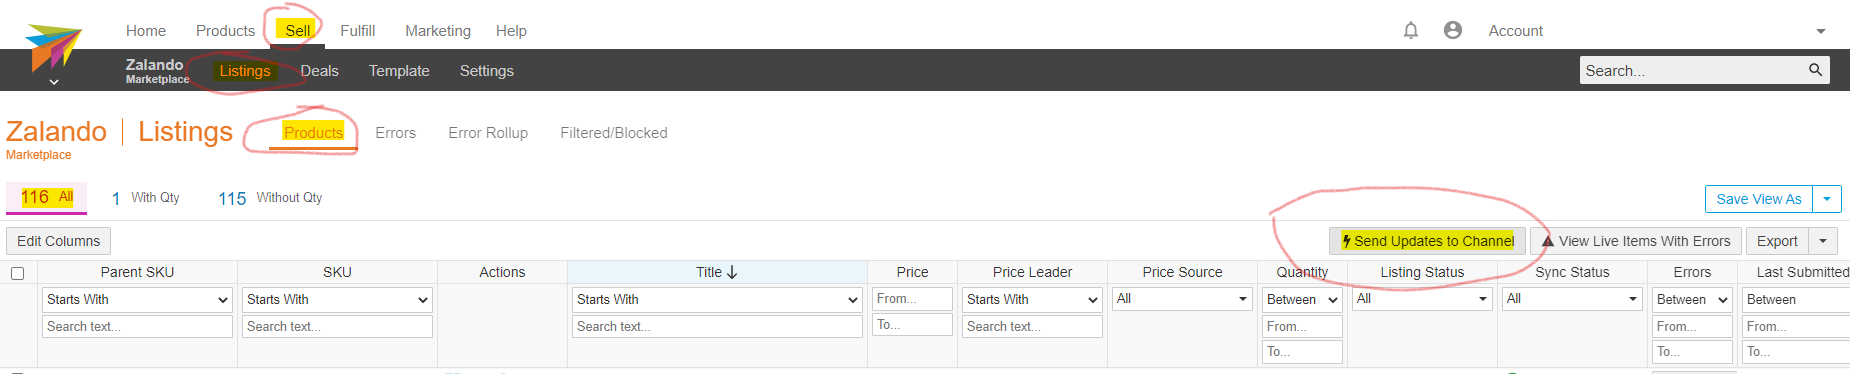Open the Export dropdown arrow
The image size is (1850, 374).
[x=1823, y=241]
